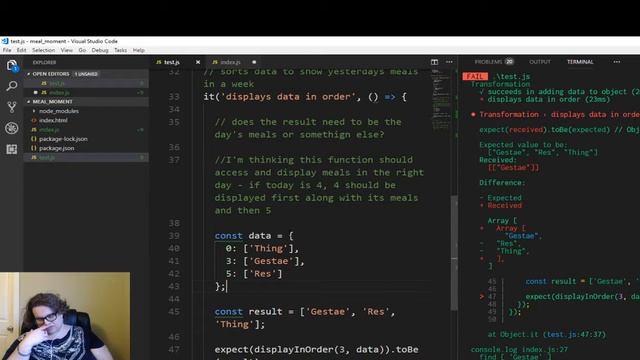Switch to the Terminal panel tab

tap(580, 62)
